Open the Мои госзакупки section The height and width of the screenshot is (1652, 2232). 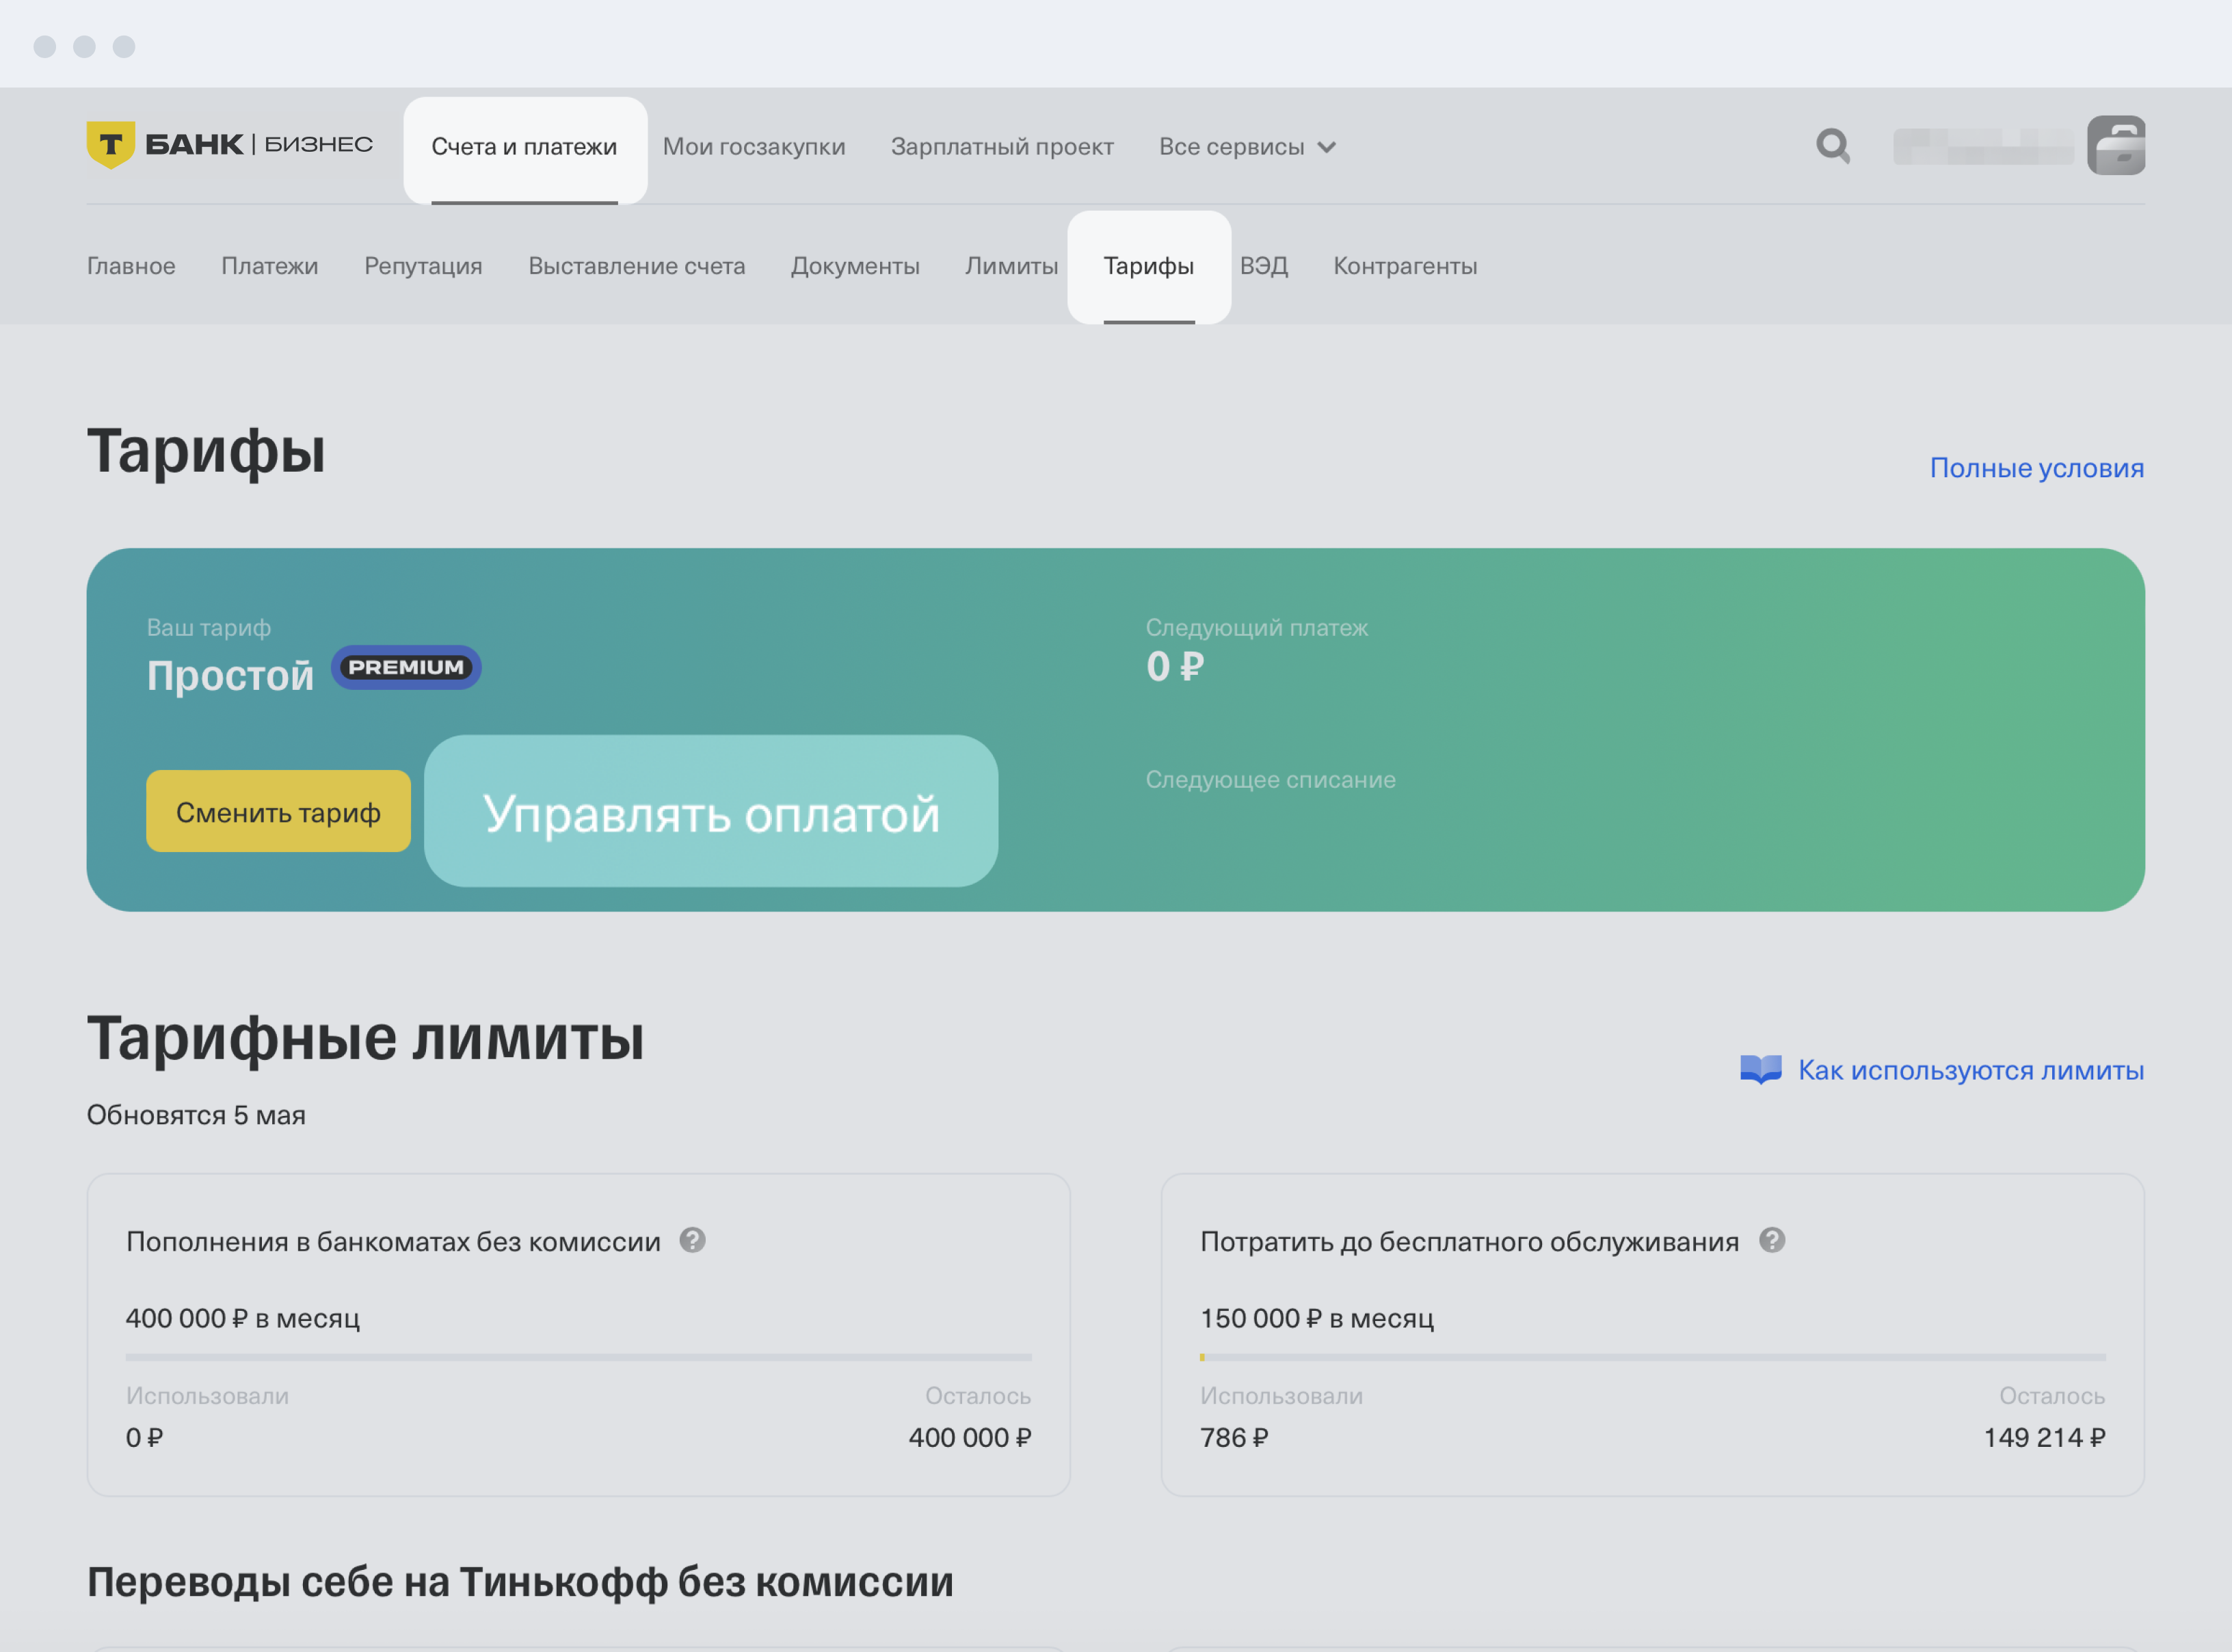[x=754, y=146]
